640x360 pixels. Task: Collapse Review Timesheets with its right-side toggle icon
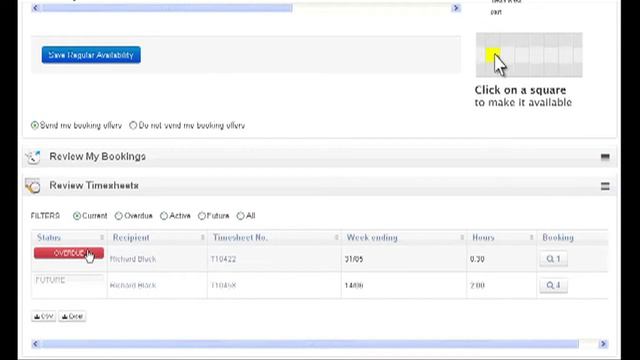tap(605, 186)
